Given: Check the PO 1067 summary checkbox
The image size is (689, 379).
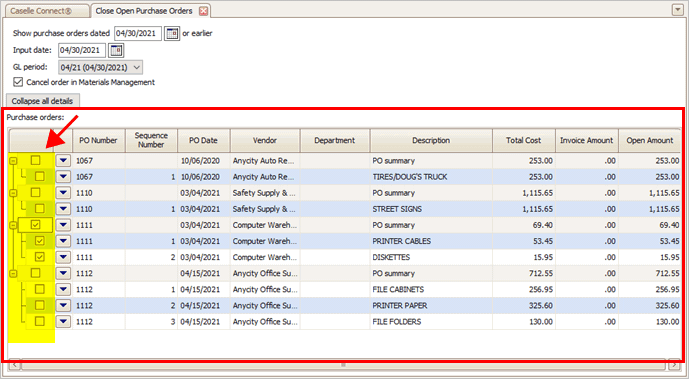Looking at the screenshot, I should click(36, 161).
